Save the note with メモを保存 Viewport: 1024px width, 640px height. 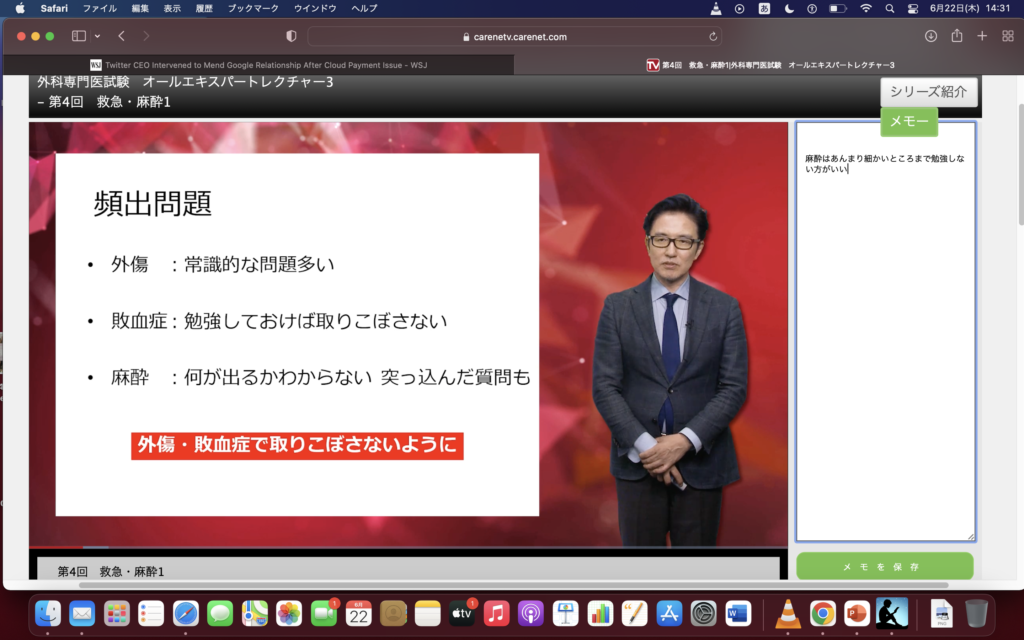tap(884, 566)
